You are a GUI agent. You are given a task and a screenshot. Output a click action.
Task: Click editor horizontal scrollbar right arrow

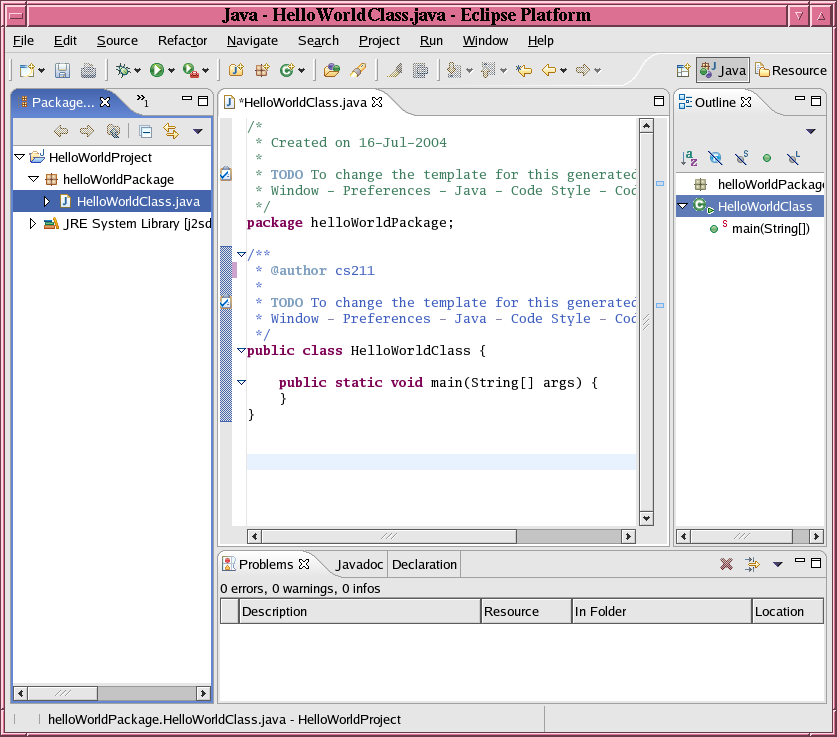[x=628, y=536]
